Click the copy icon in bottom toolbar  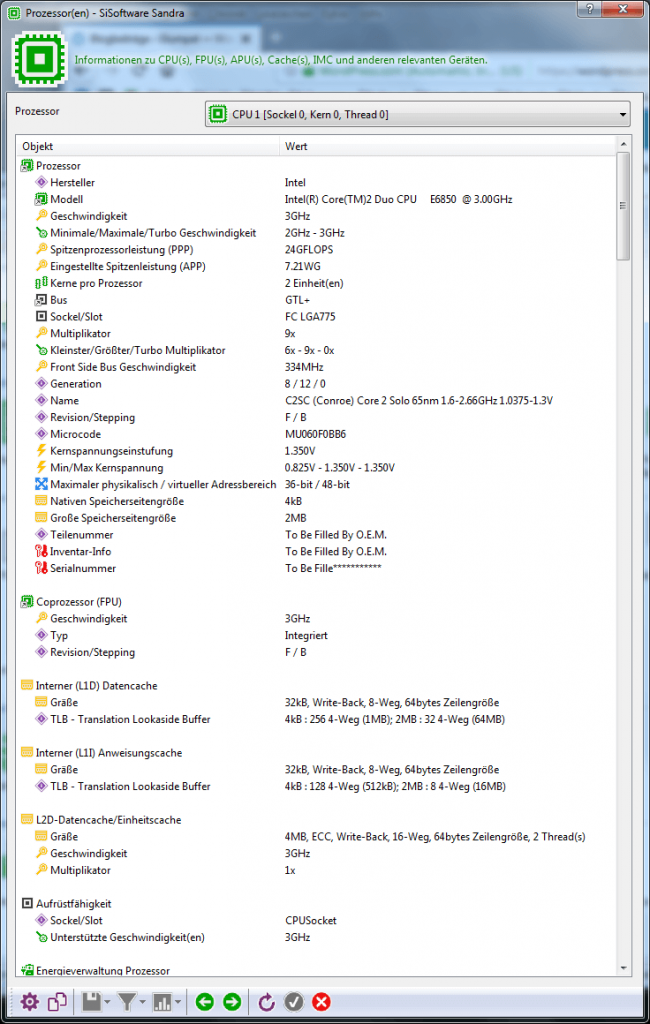(x=58, y=1001)
